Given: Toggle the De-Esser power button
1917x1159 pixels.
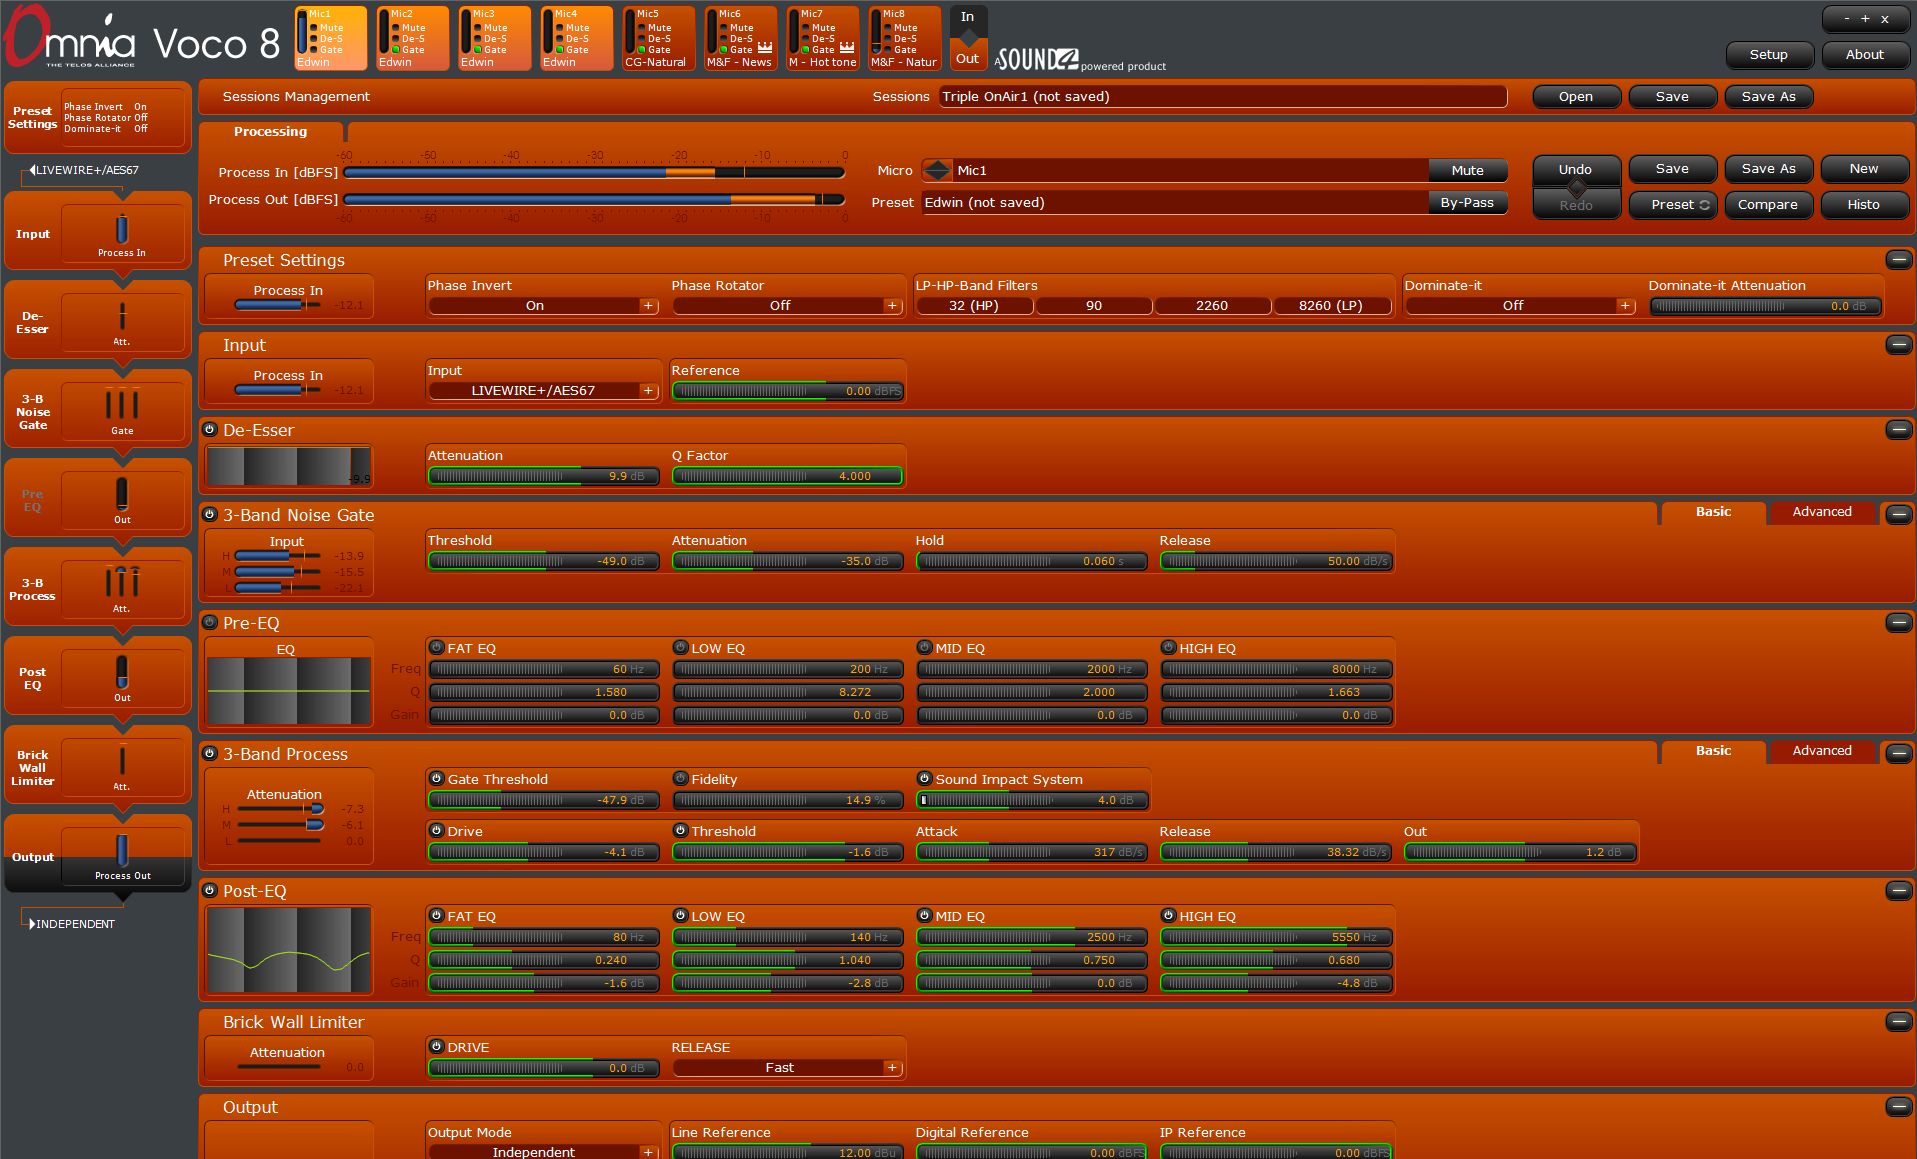Looking at the screenshot, I should 210,430.
